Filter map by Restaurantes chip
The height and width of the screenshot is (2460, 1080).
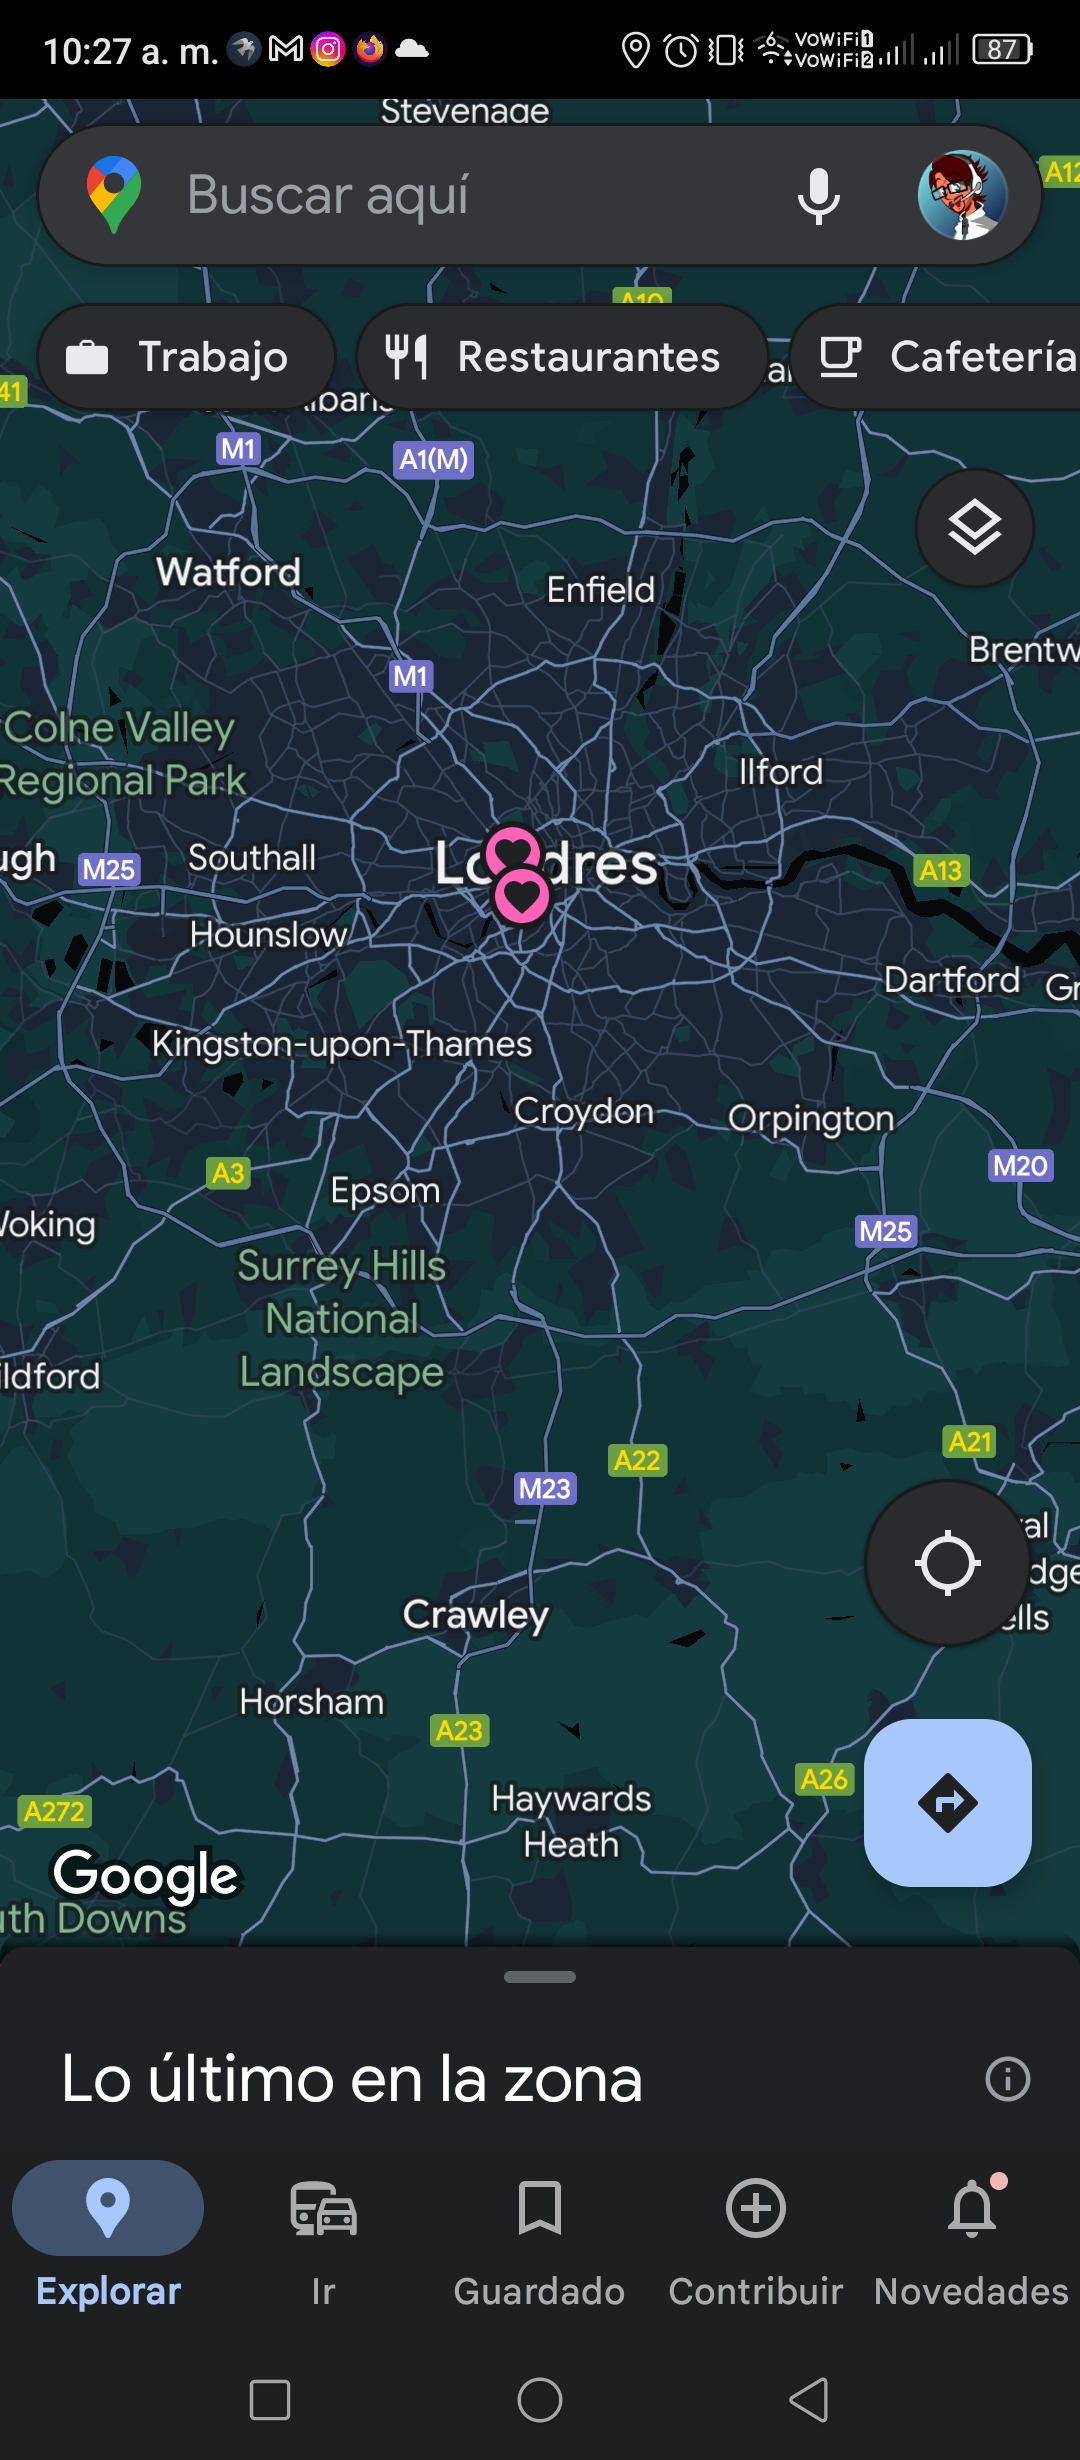(562, 357)
